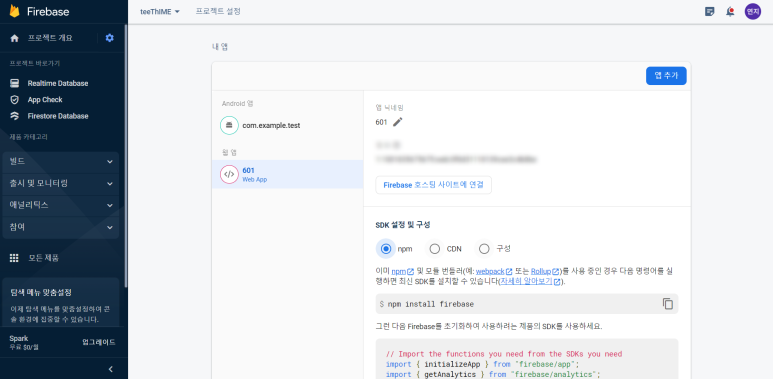Click the Android app icon for com.example.test
Image resolution: width=773 pixels, height=379 pixels.
[x=229, y=125]
